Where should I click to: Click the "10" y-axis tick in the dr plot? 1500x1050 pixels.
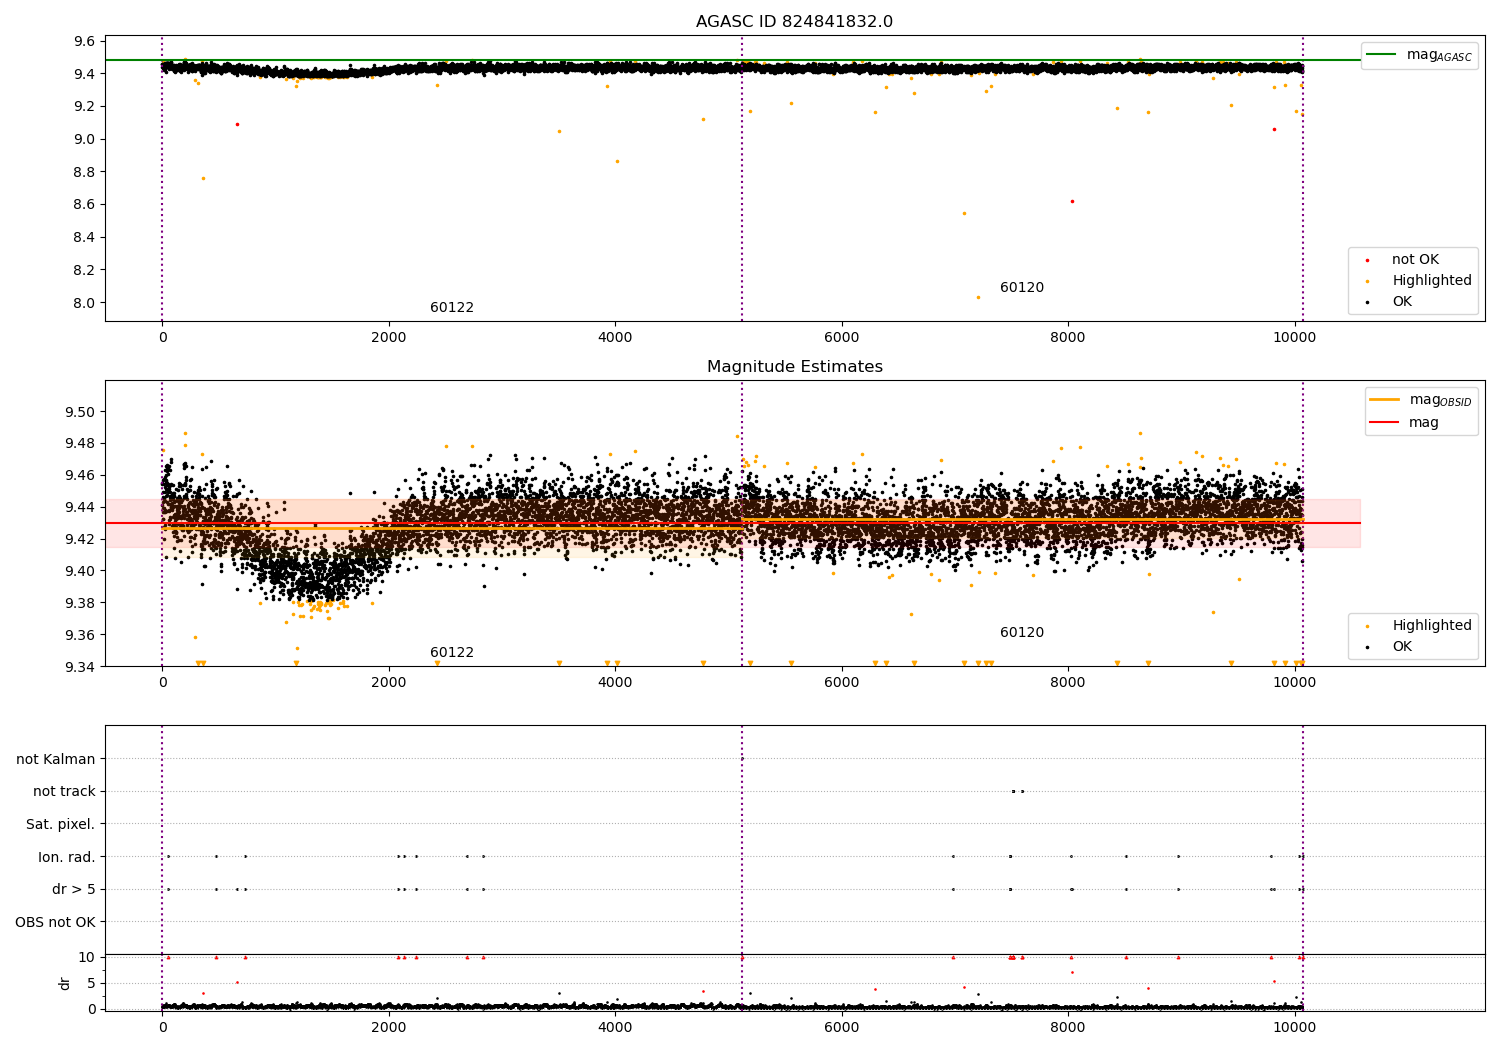click(87, 958)
